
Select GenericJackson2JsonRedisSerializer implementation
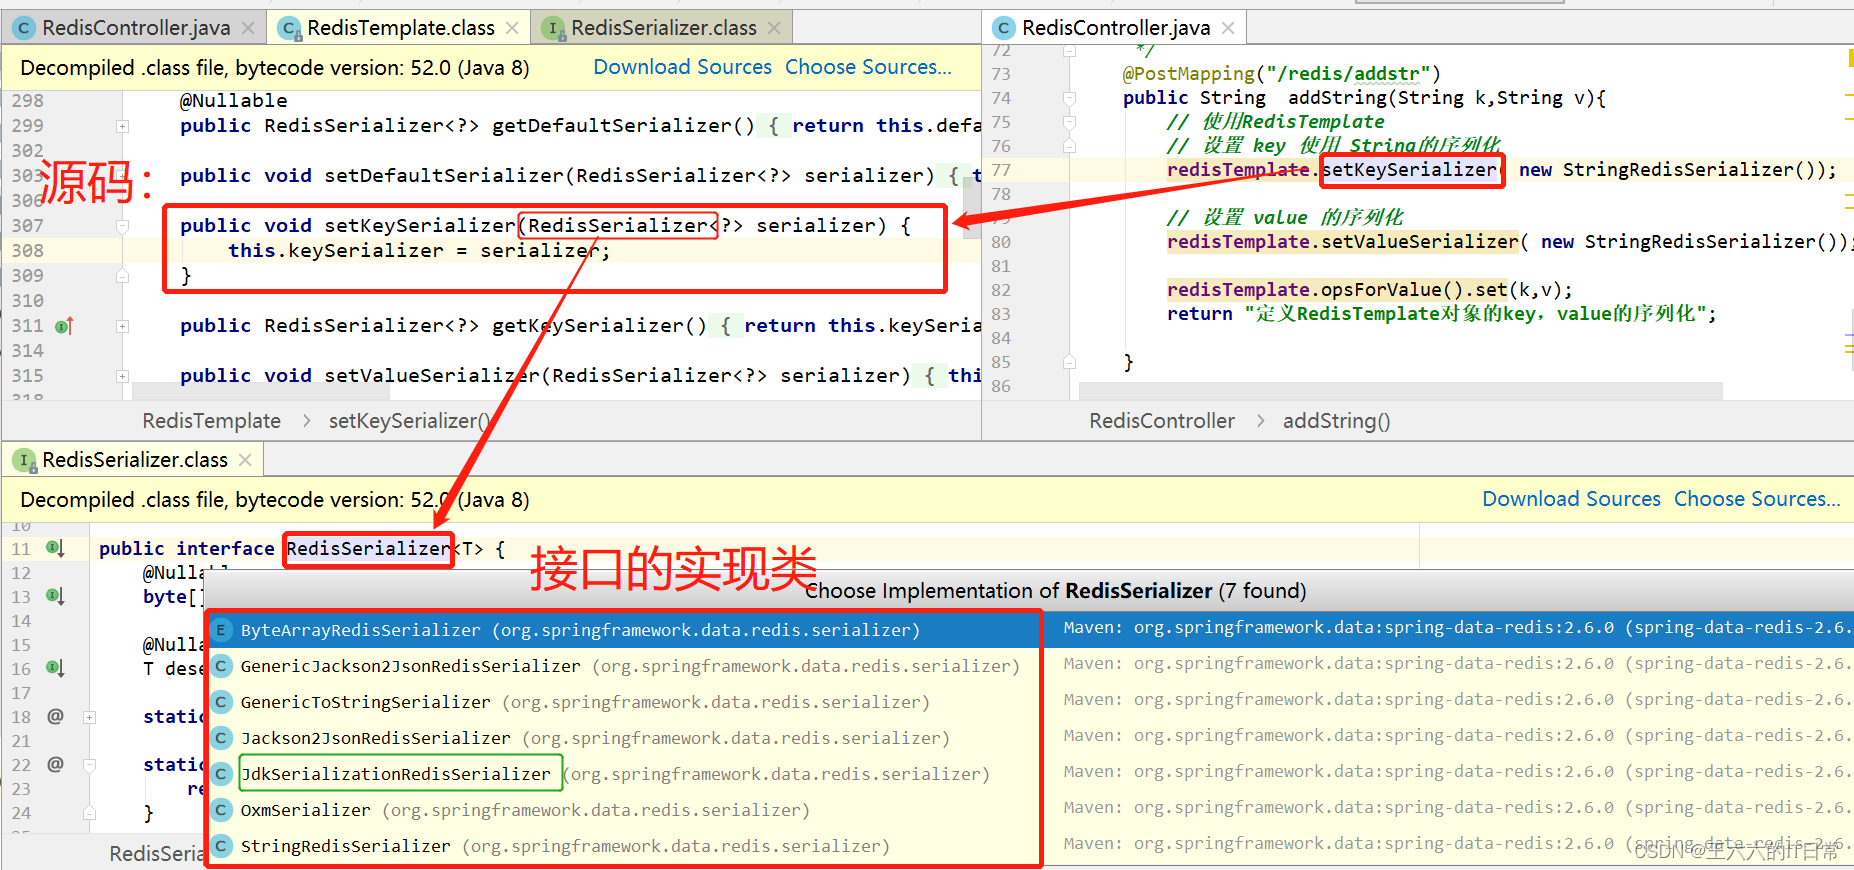pyautogui.click(x=624, y=666)
